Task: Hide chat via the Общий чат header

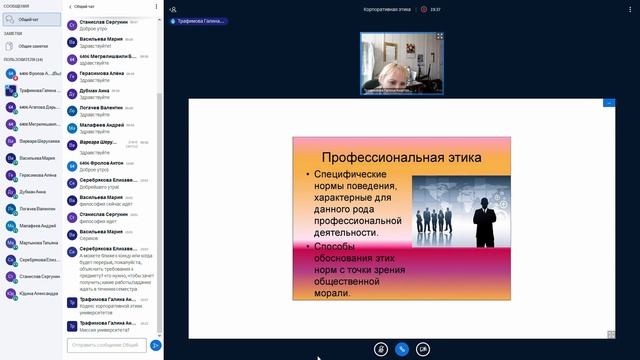Action: pyautogui.click(x=82, y=7)
